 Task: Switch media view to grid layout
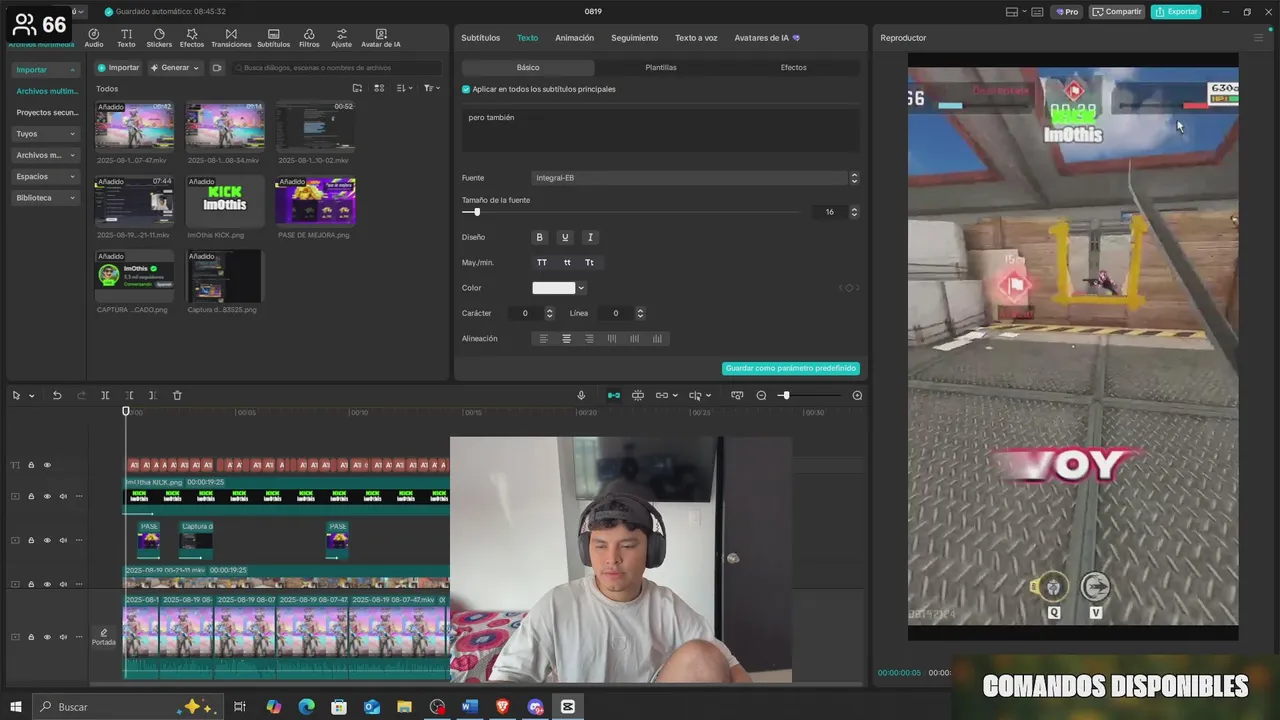[x=379, y=88]
